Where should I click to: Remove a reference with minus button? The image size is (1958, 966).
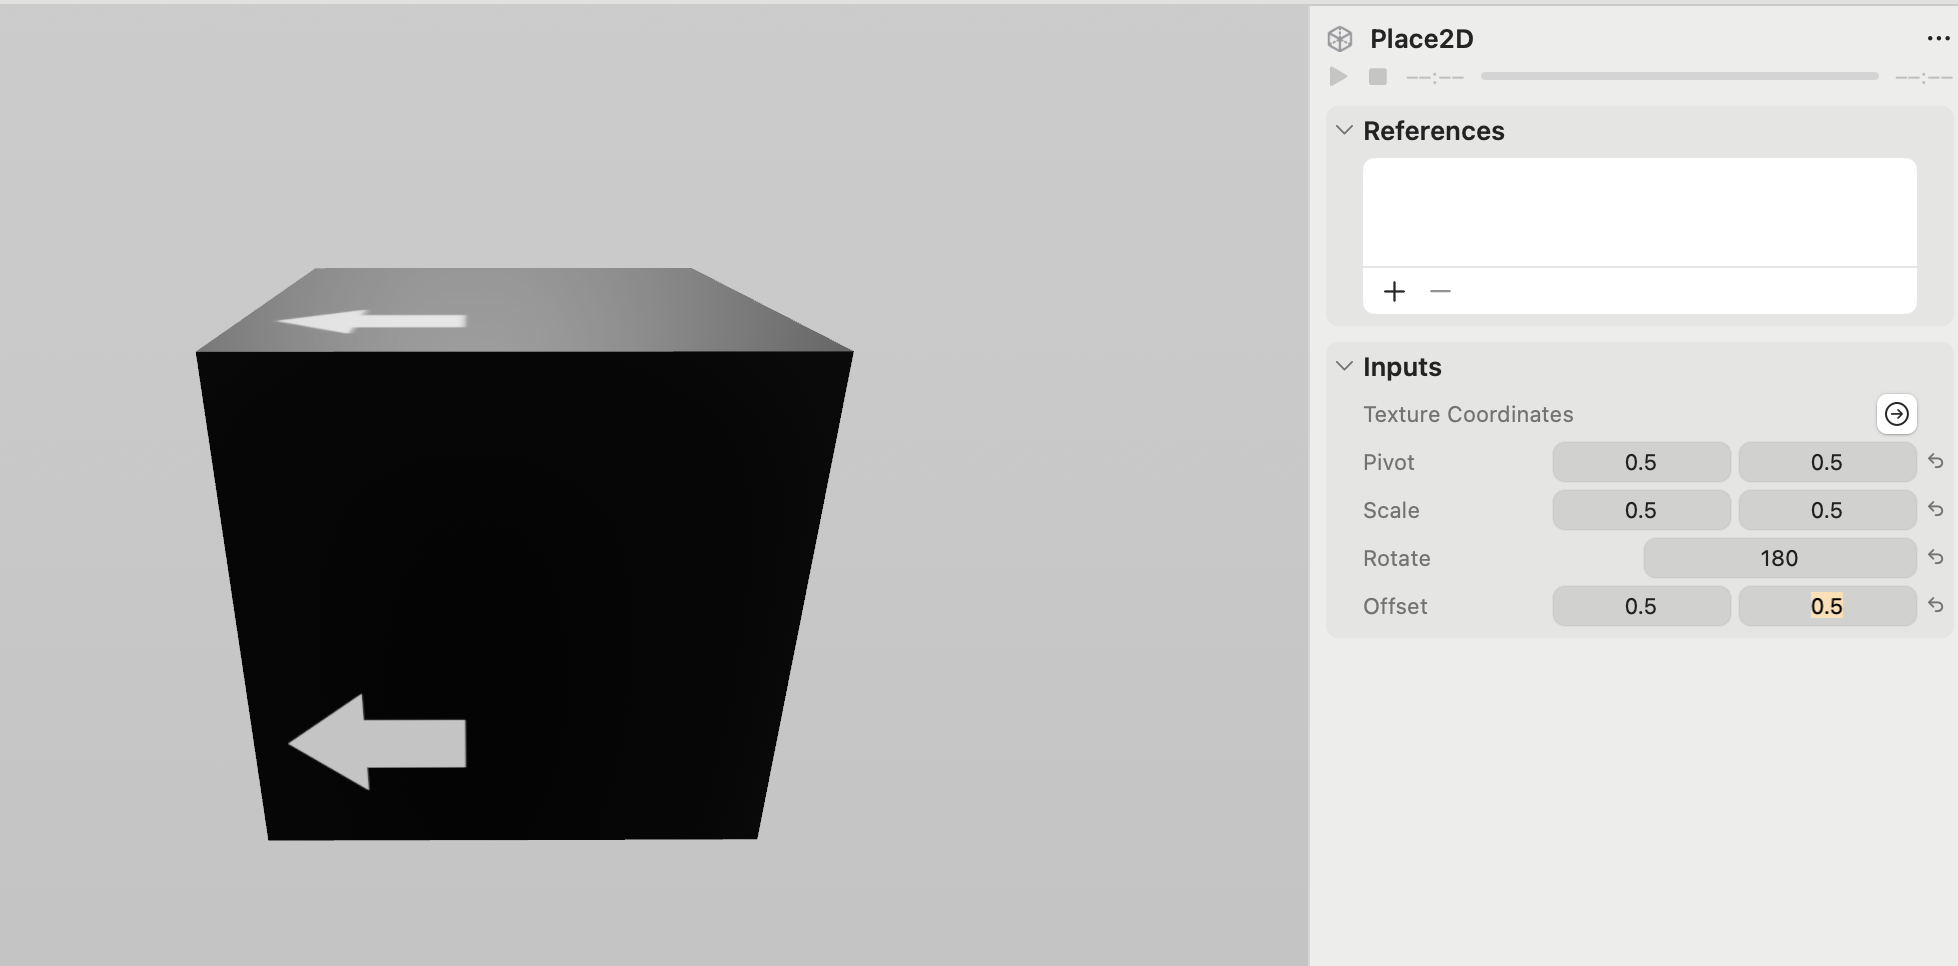pyautogui.click(x=1440, y=291)
